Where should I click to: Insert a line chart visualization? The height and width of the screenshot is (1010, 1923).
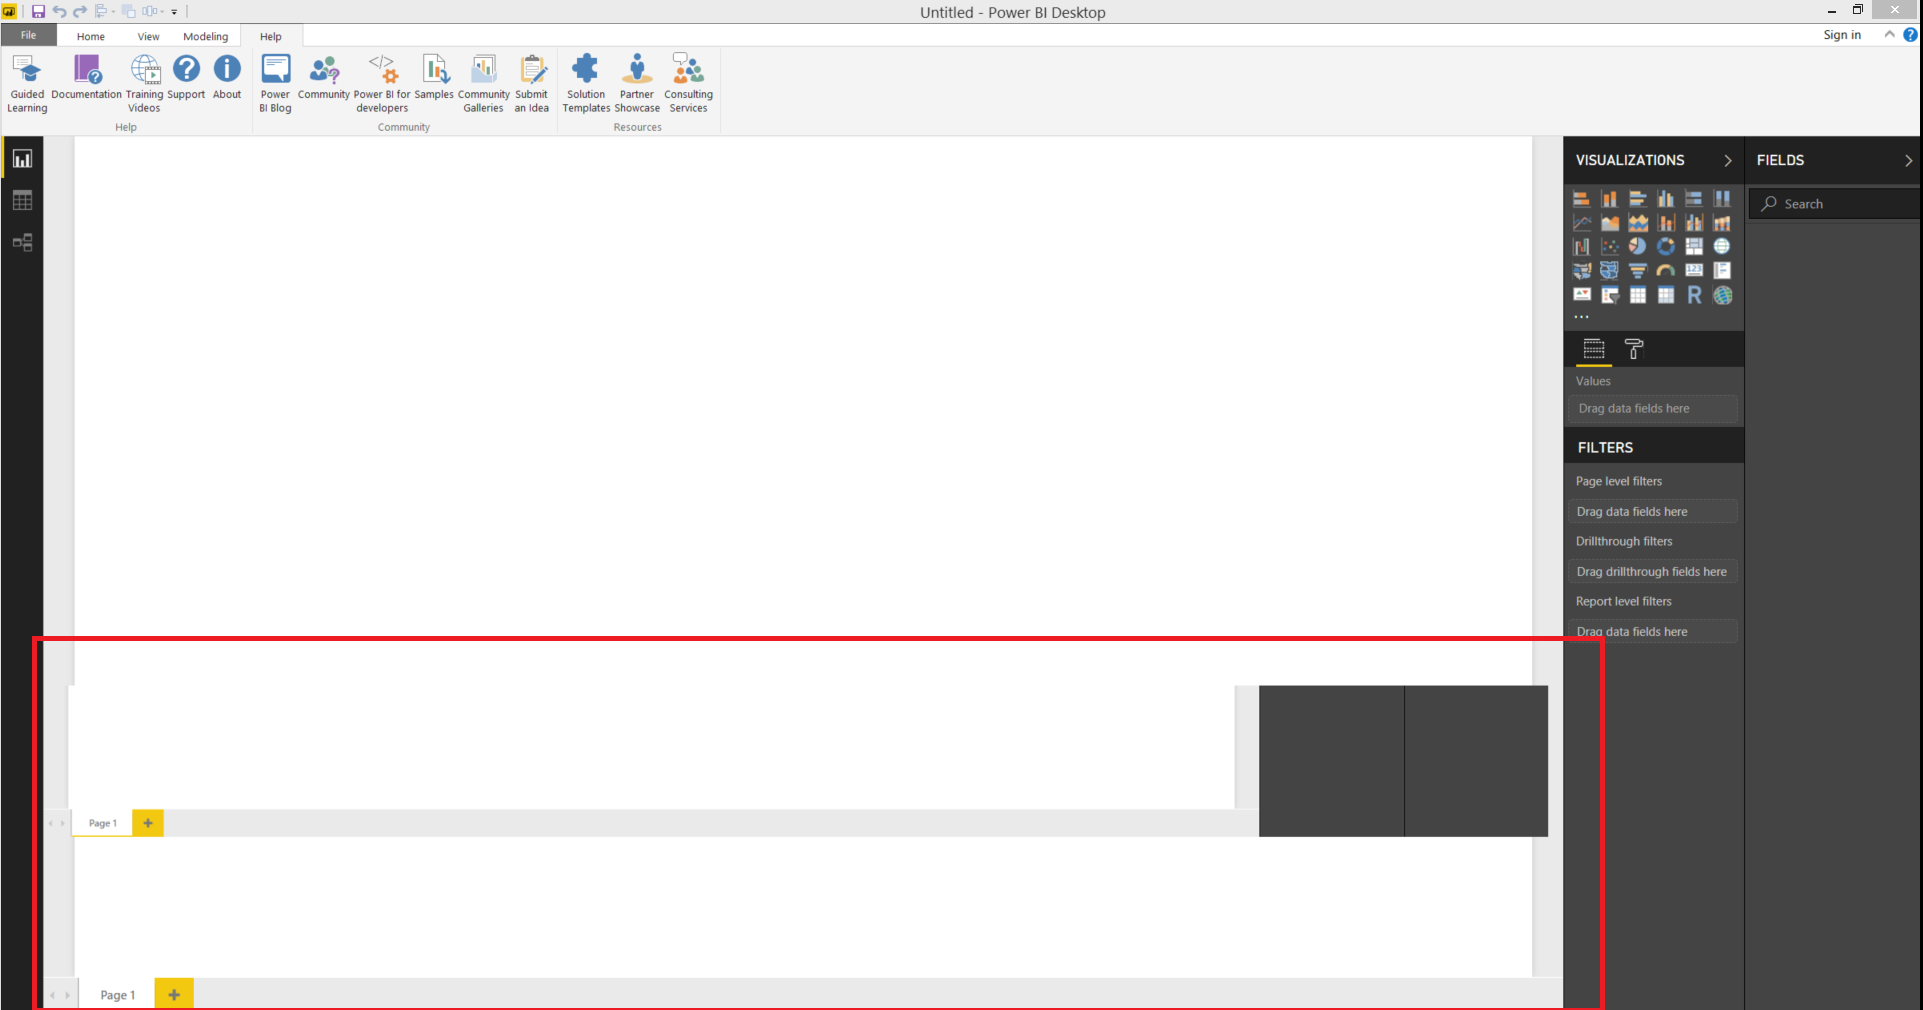coord(1582,222)
